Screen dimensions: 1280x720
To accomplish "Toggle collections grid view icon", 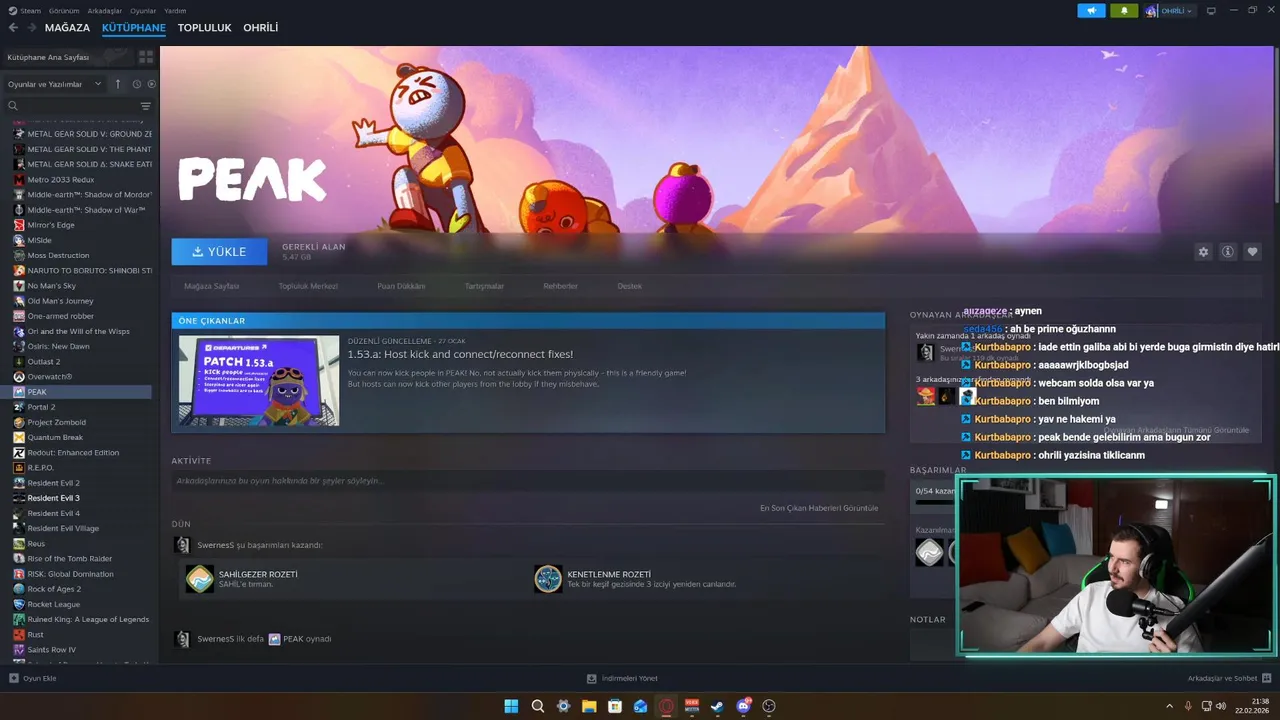I will tap(146, 57).
